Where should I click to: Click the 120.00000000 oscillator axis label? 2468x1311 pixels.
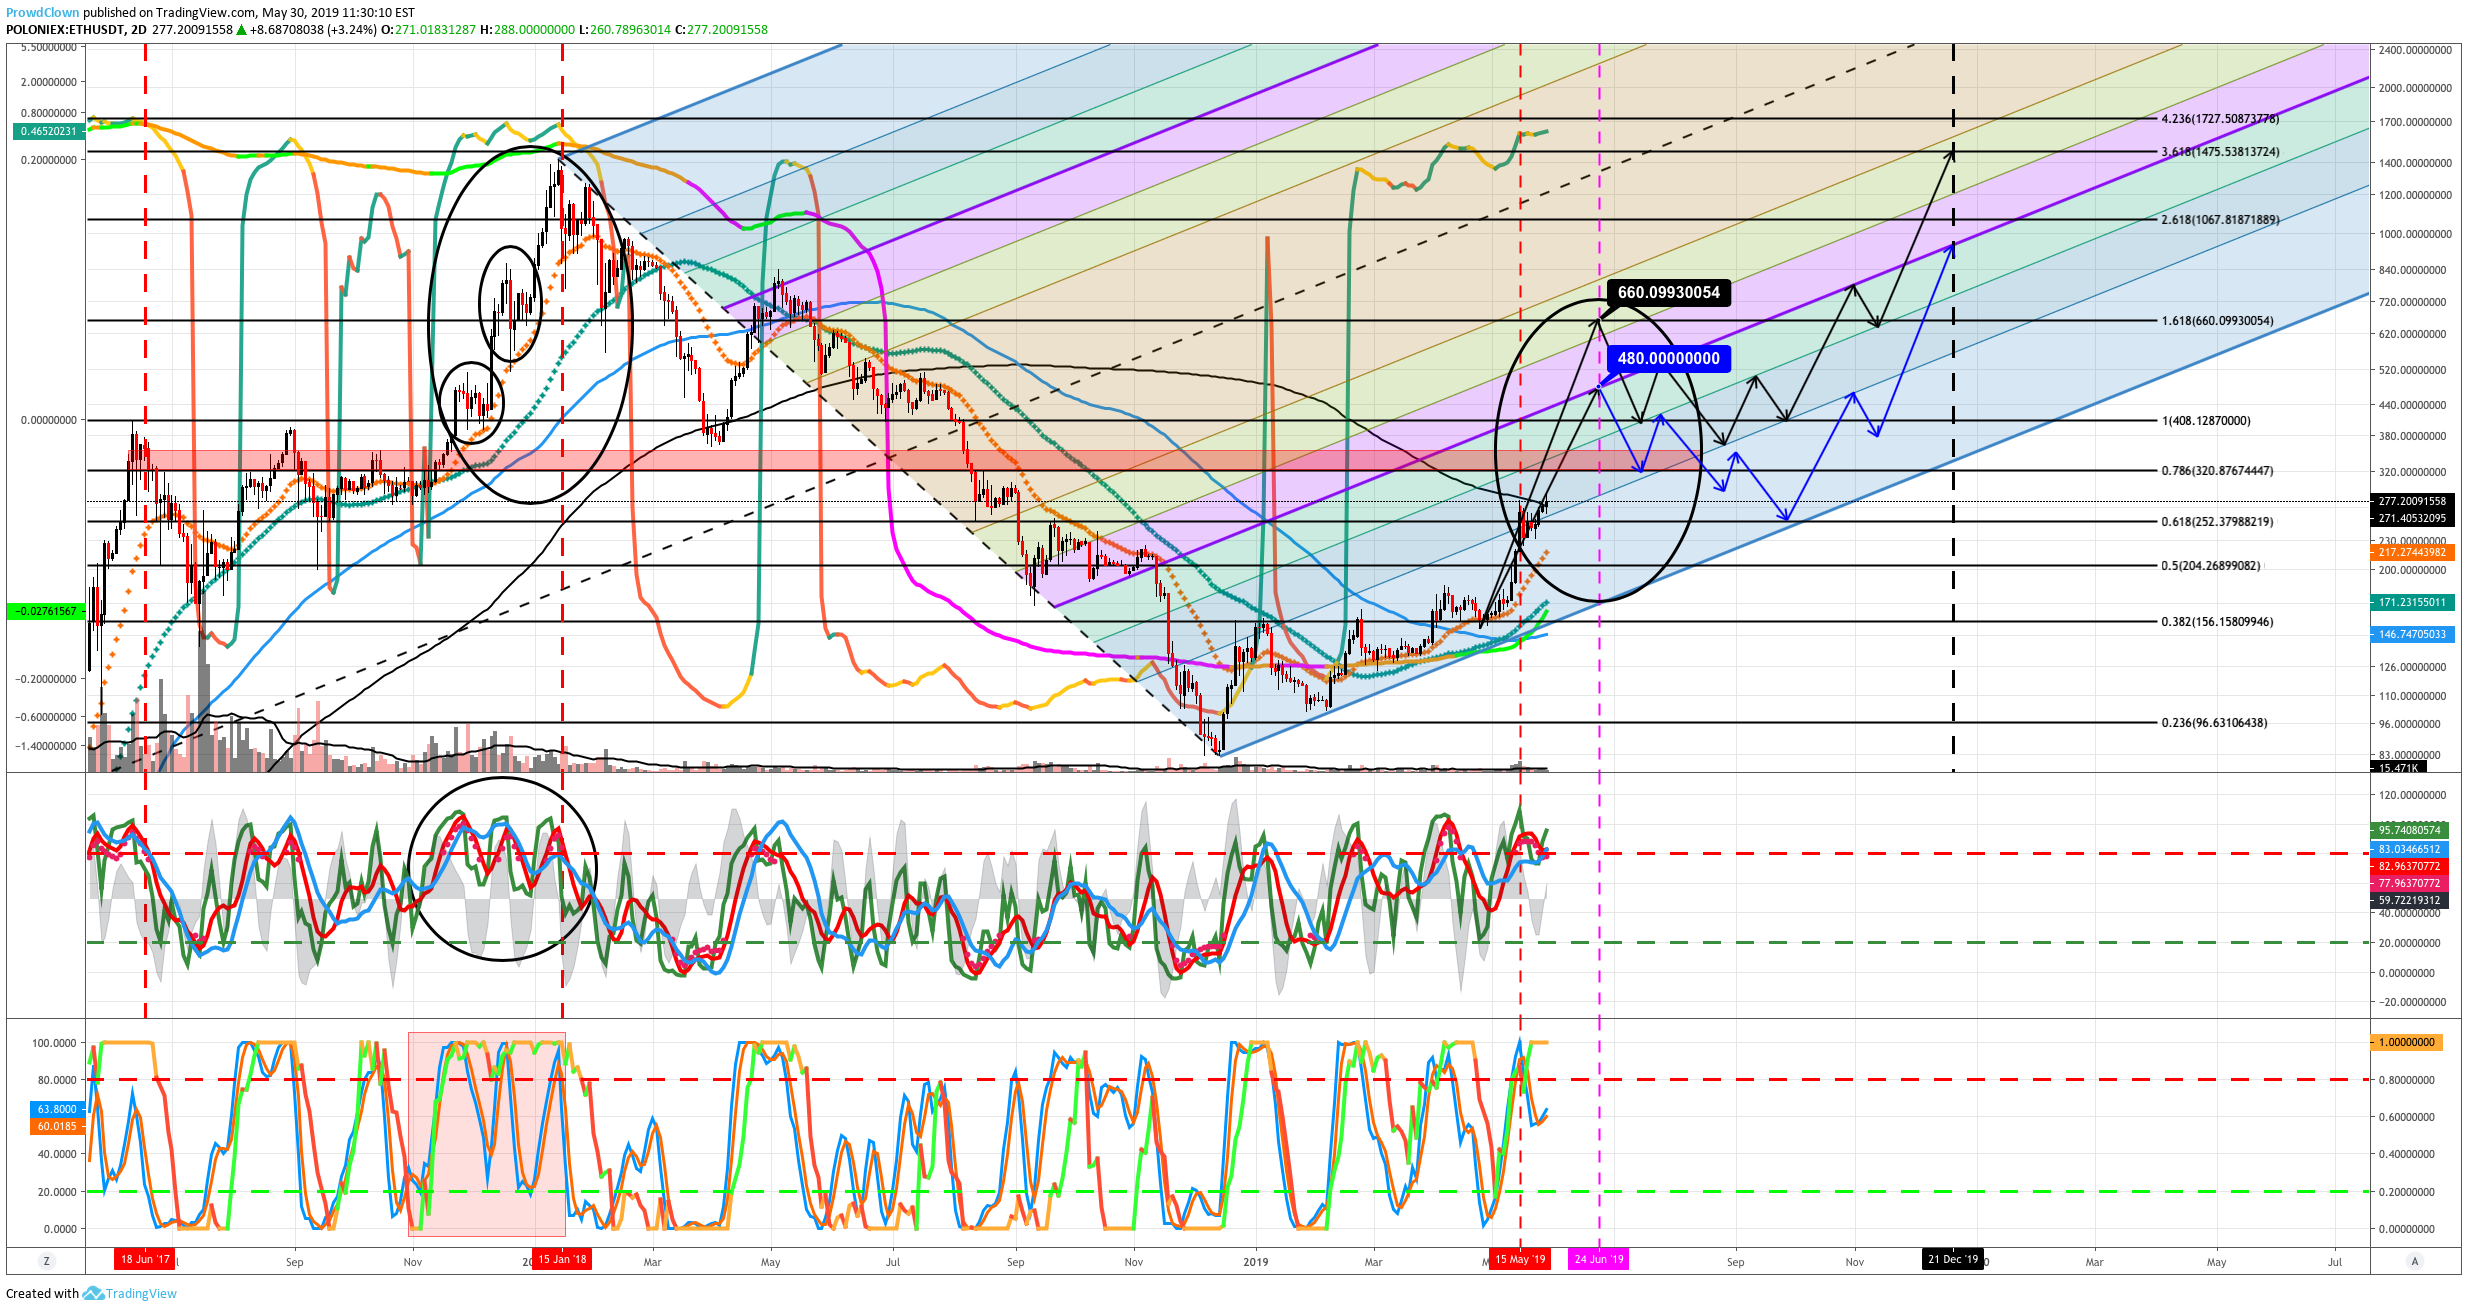coord(2413,796)
